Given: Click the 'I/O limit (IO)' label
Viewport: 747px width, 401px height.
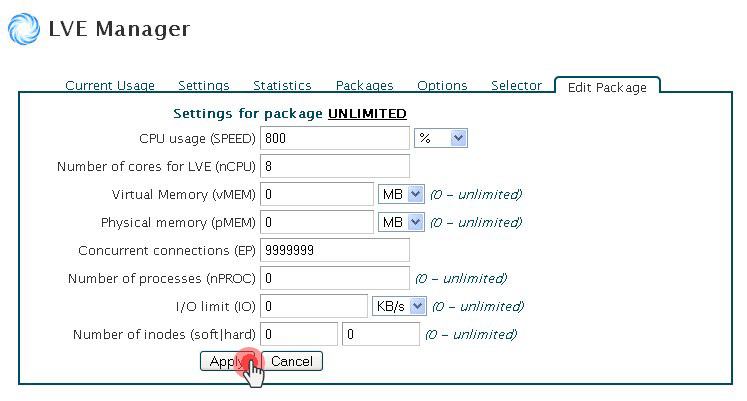Looking at the screenshot, I should pos(216,307).
